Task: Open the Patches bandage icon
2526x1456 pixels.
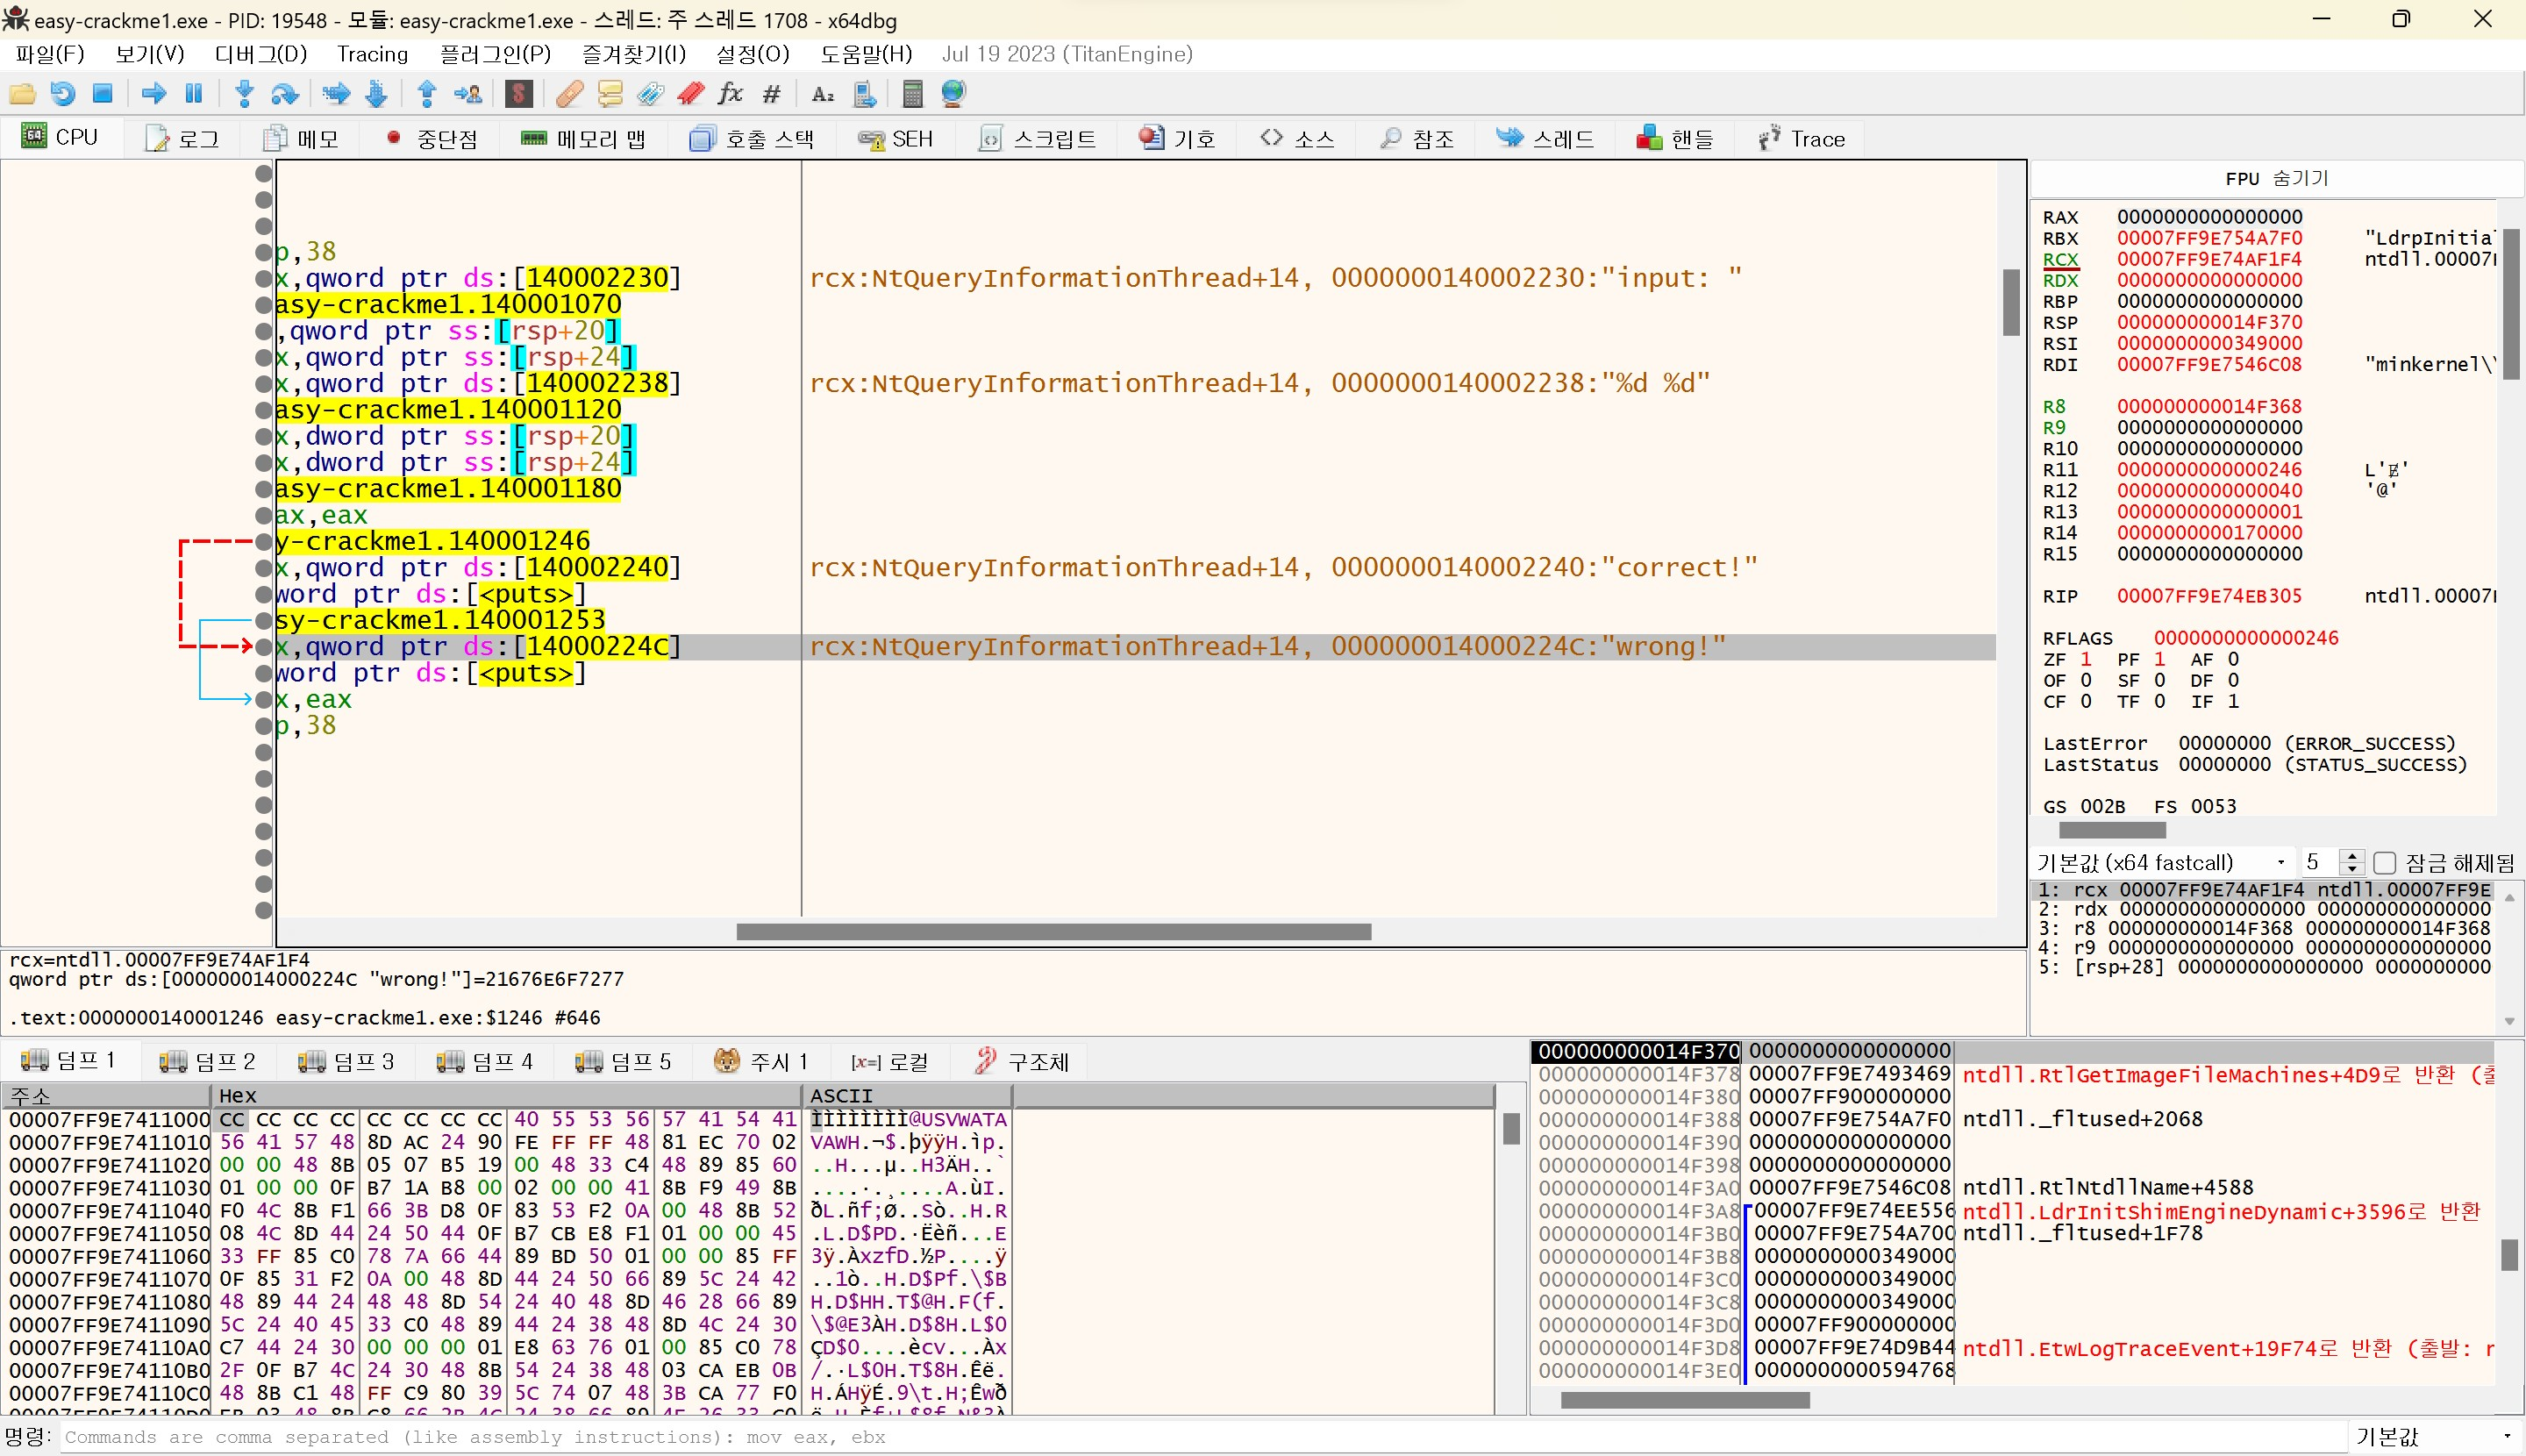Action: (x=569, y=94)
